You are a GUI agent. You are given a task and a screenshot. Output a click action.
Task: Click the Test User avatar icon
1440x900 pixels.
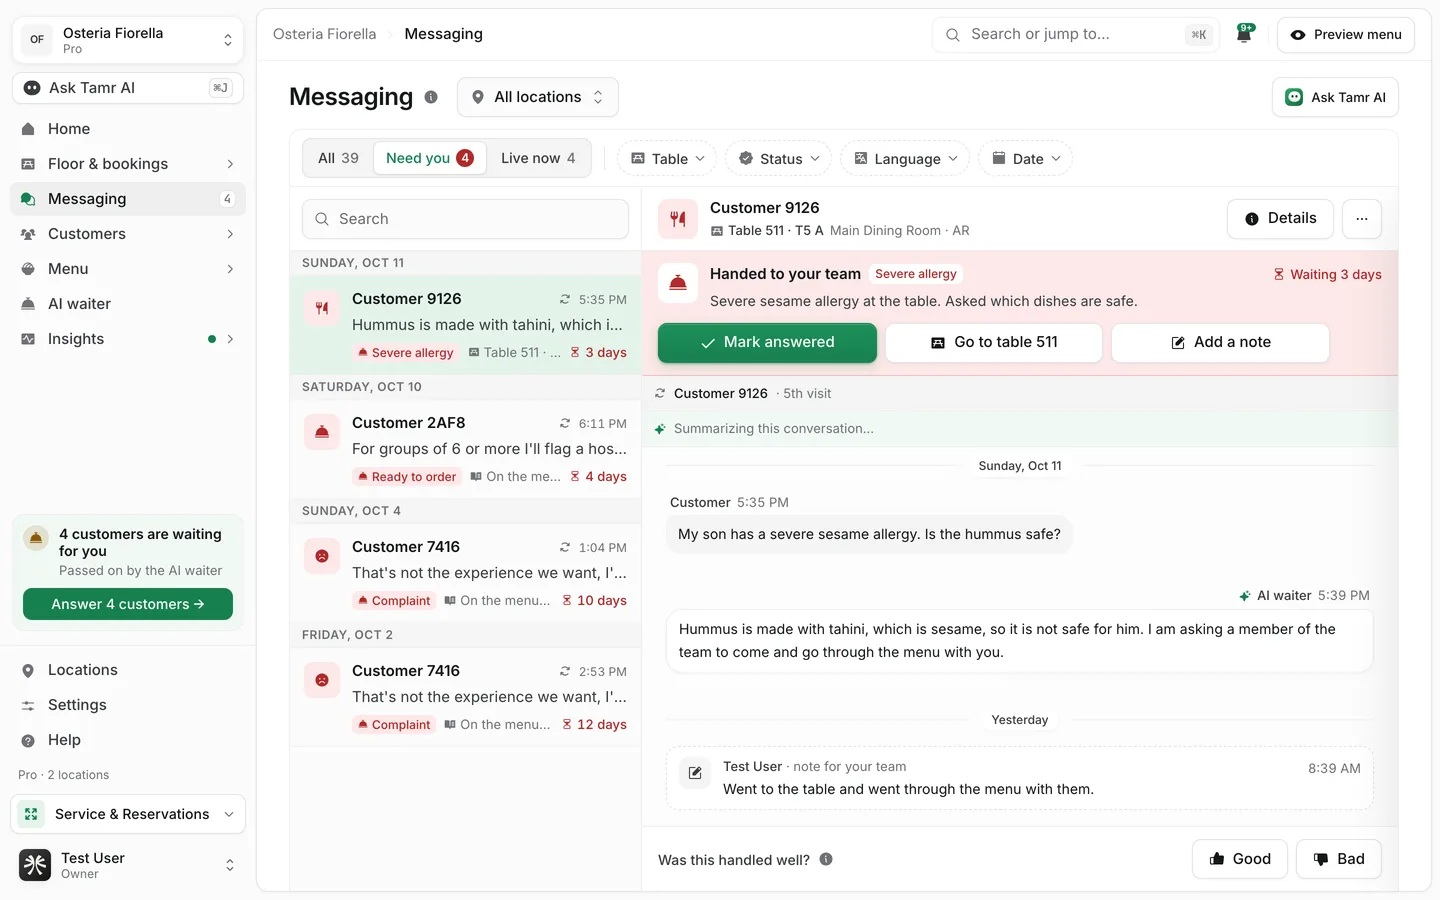pos(35,865)
